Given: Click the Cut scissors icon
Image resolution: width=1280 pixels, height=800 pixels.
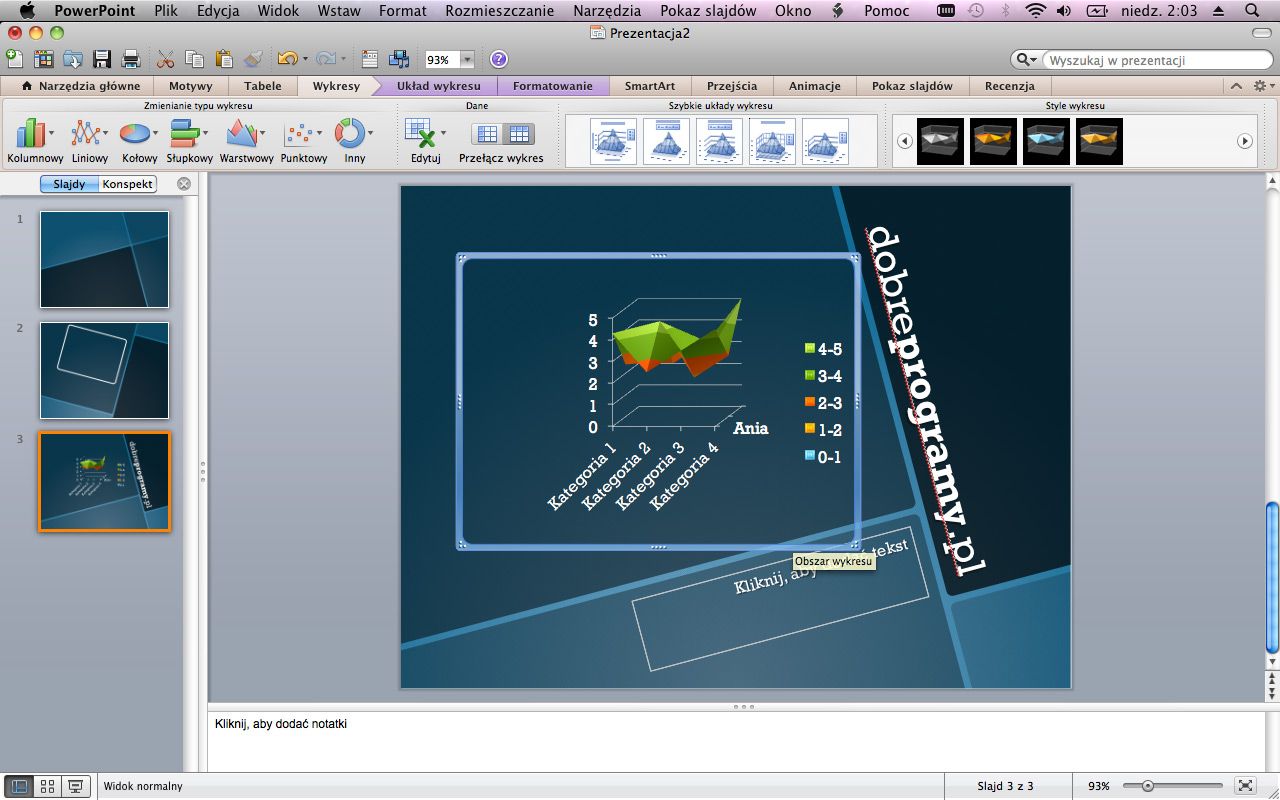Looking at the screenshot, I should click(x=166, y=59).
